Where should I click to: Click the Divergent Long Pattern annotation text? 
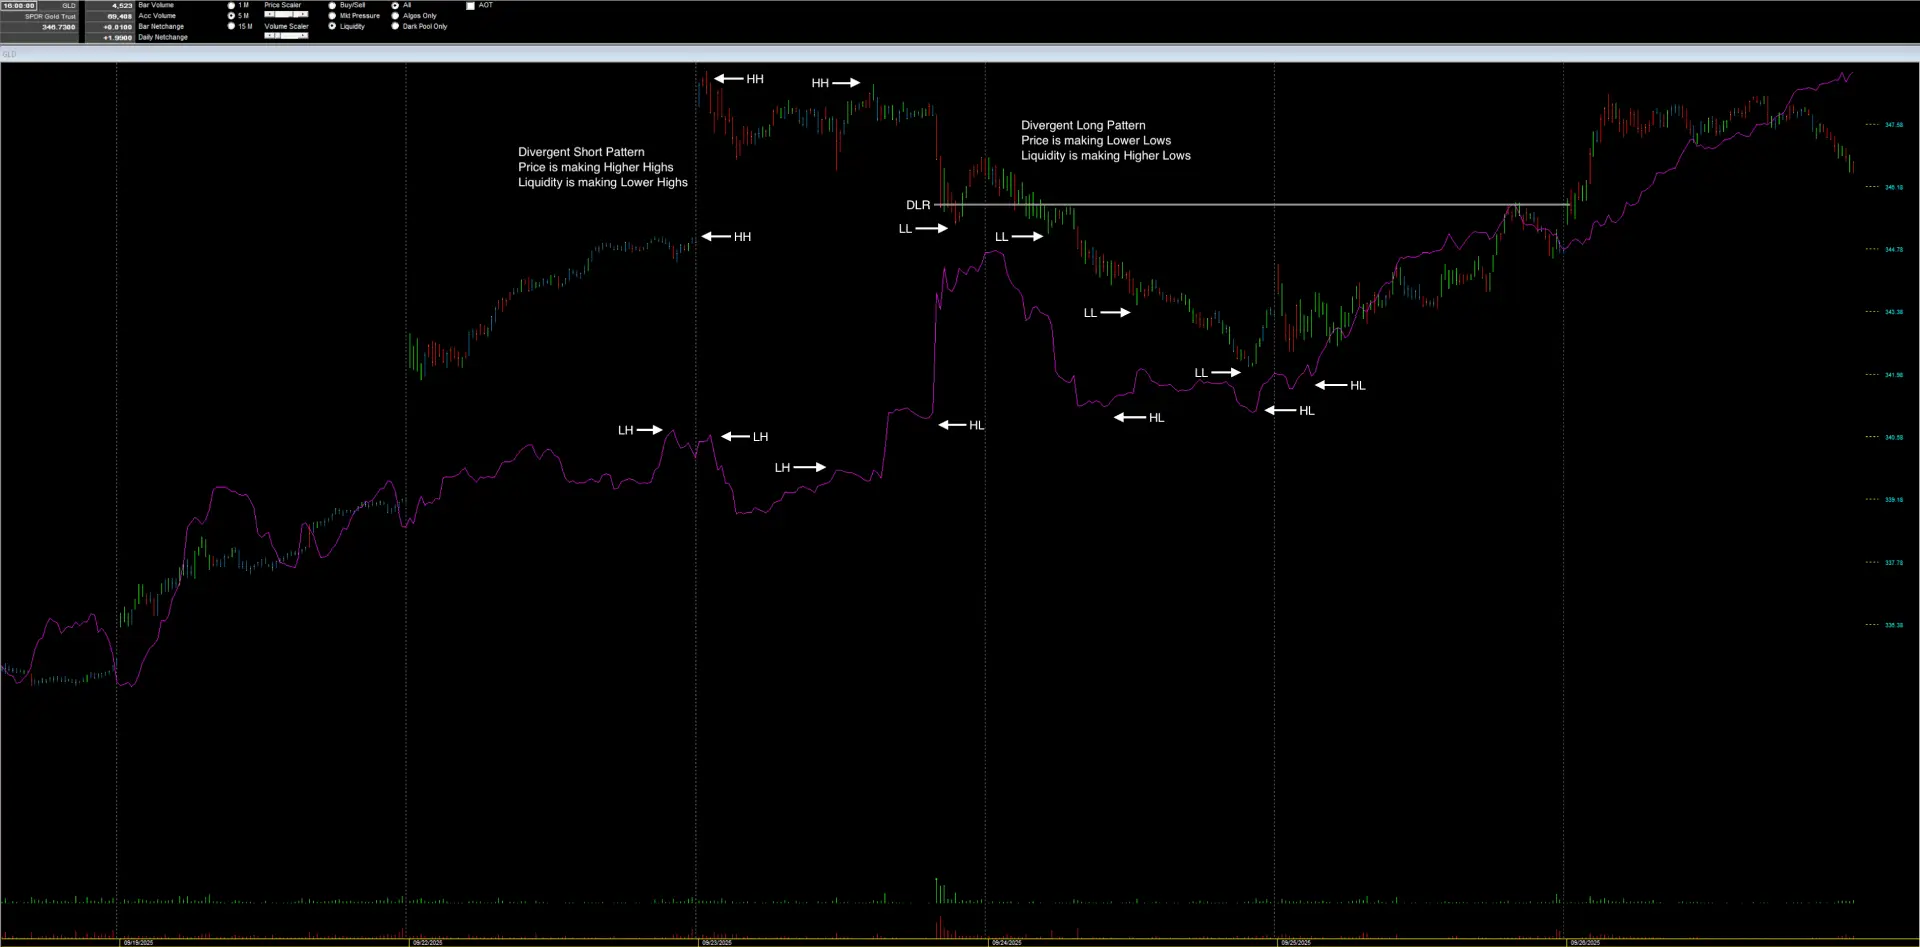click(1083, 126)
